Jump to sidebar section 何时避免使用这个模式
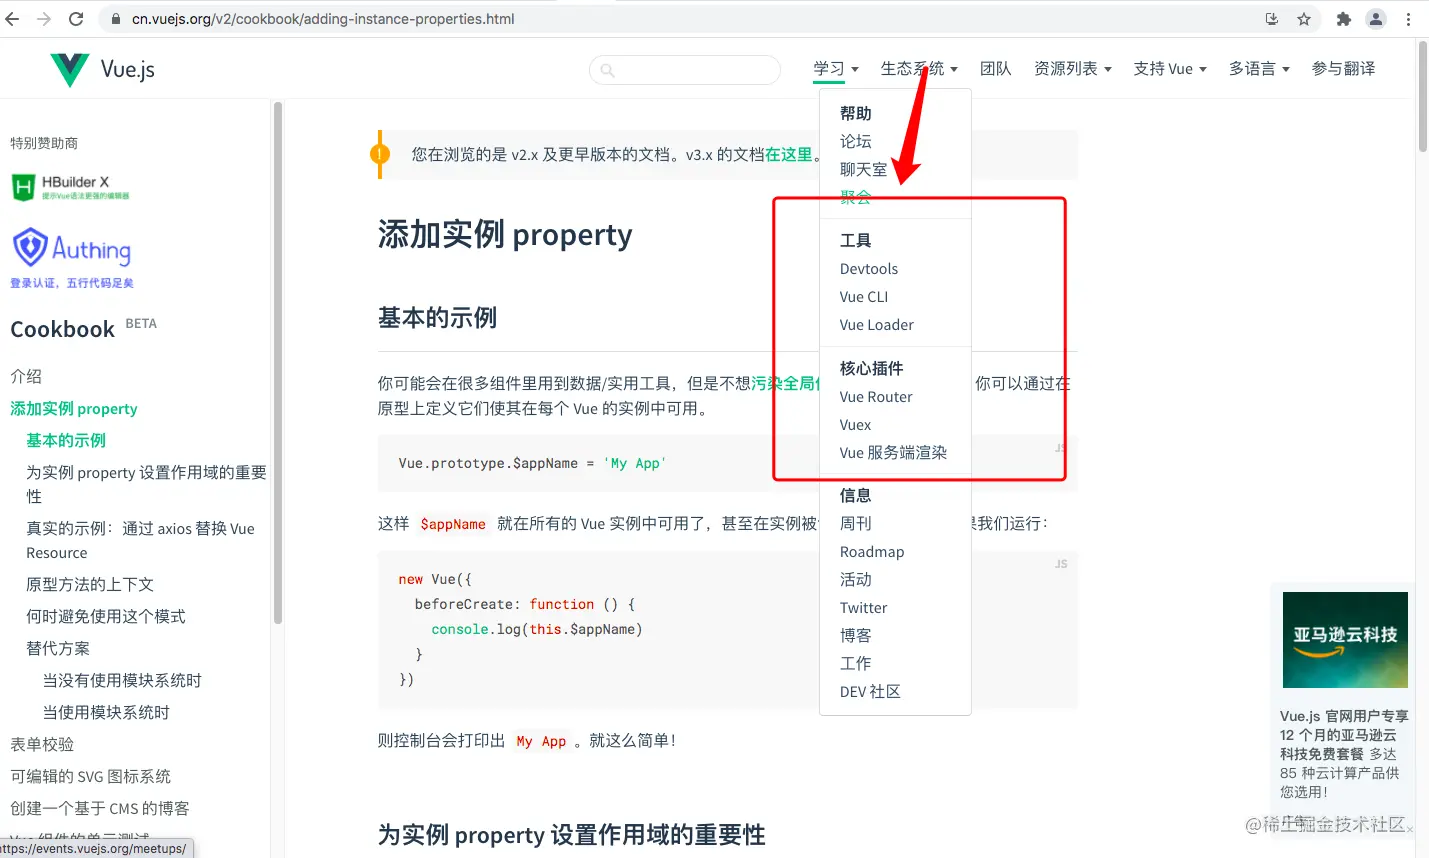This screenshot has width=1429, height=858. (x=106, y=617)
